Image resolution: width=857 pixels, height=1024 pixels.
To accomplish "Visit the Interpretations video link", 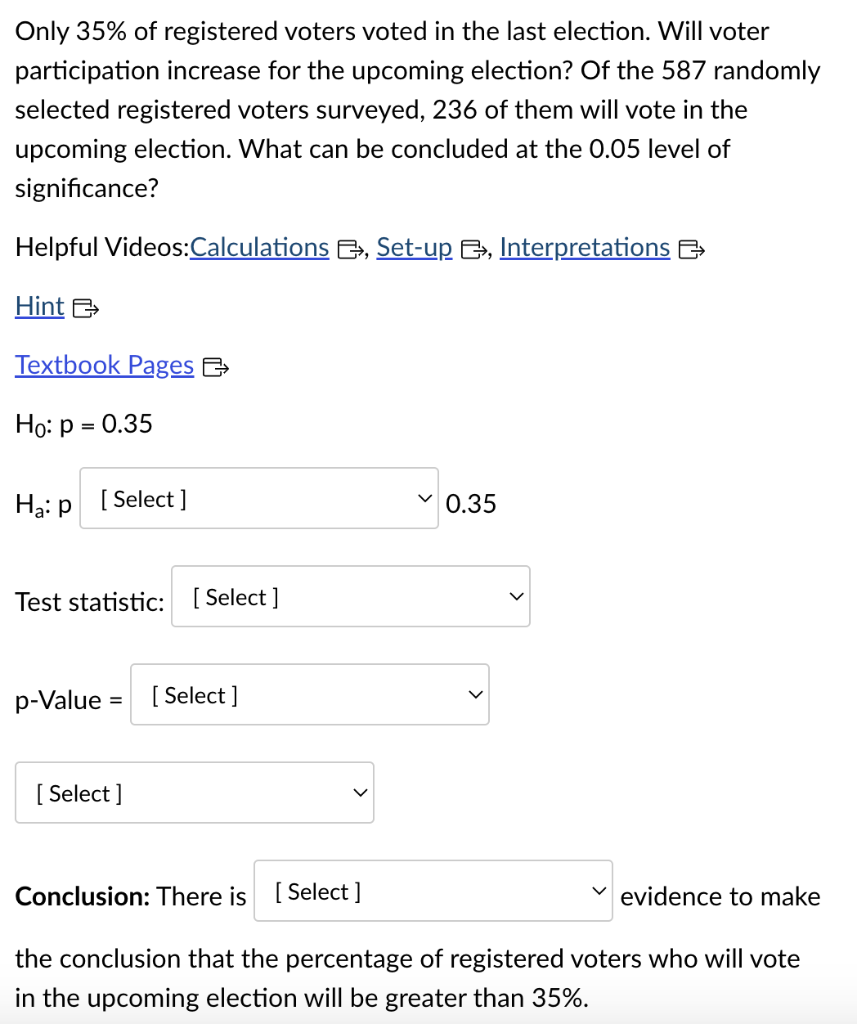I will click(x=584, y=247).
